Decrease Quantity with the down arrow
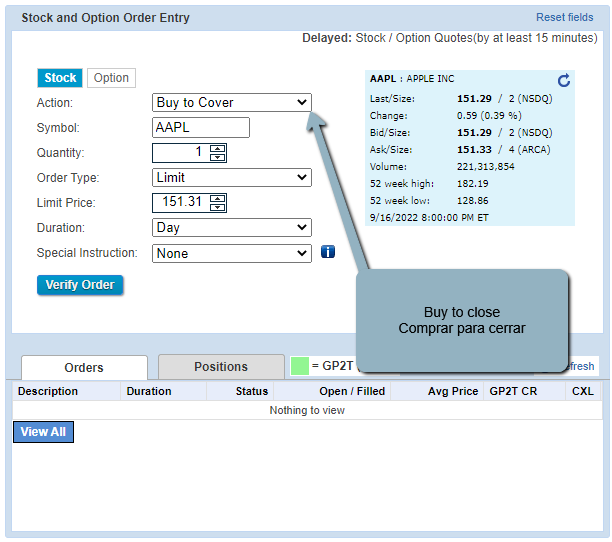Viewport: 612px width, 542px height. pos(218,157)
